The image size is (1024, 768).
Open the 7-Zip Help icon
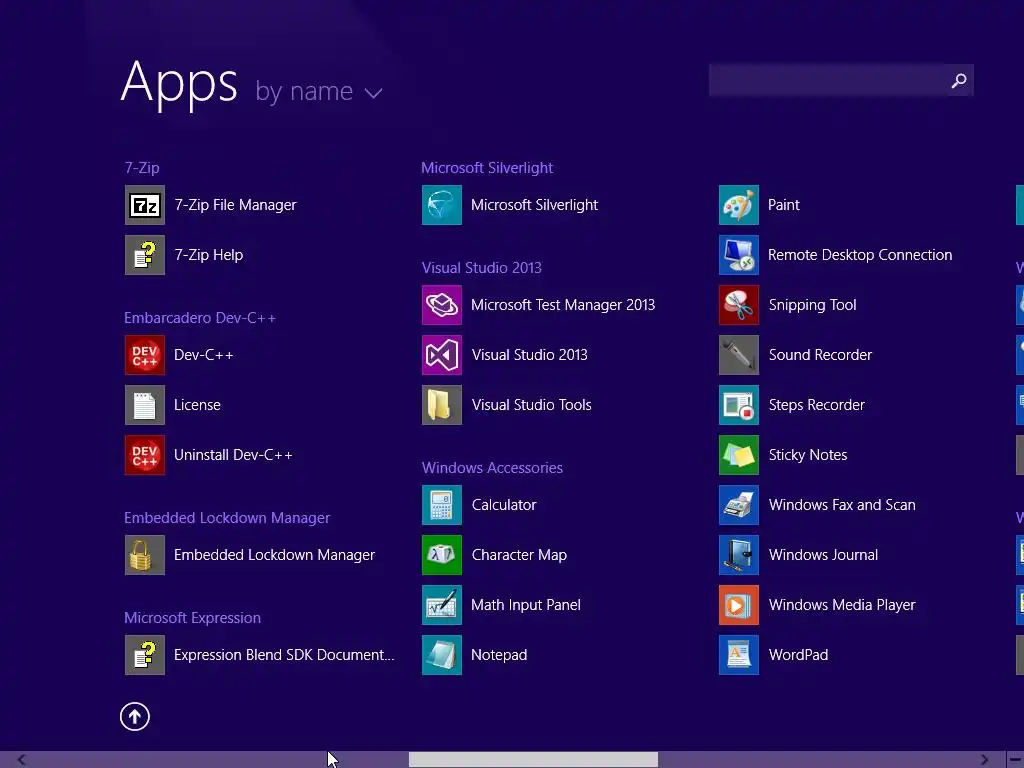144,255
